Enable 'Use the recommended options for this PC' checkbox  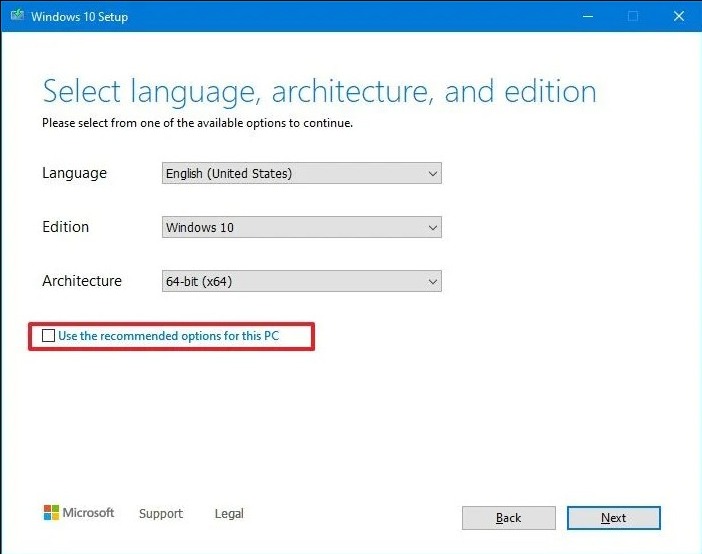point(48,336)
